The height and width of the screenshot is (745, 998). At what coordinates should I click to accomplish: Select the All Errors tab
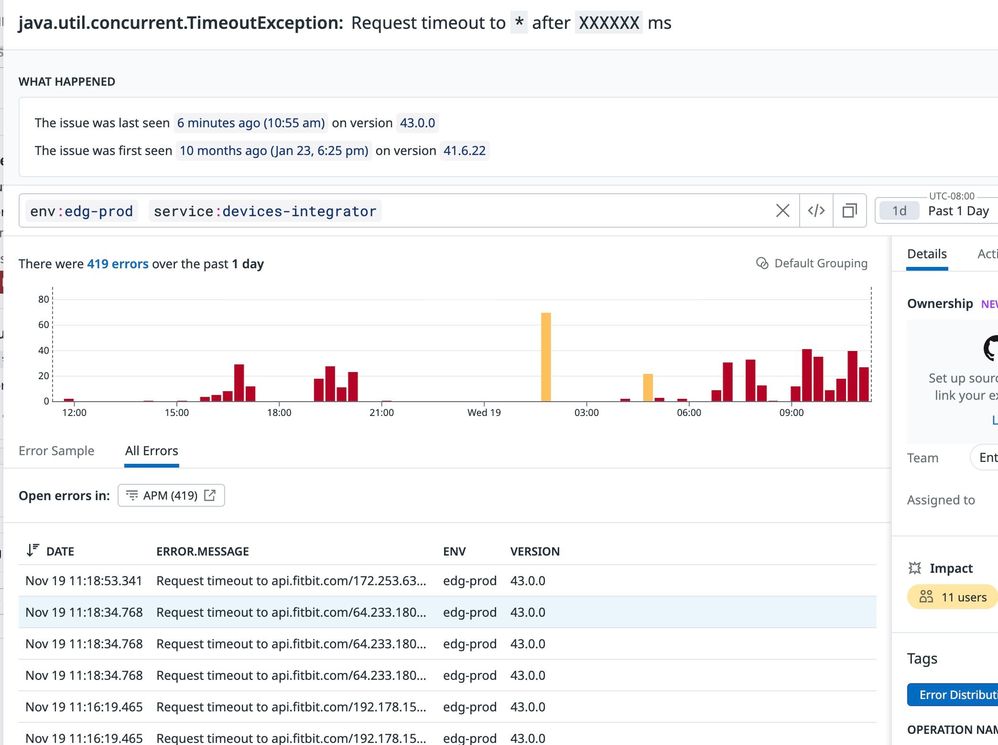coord(151,451)
